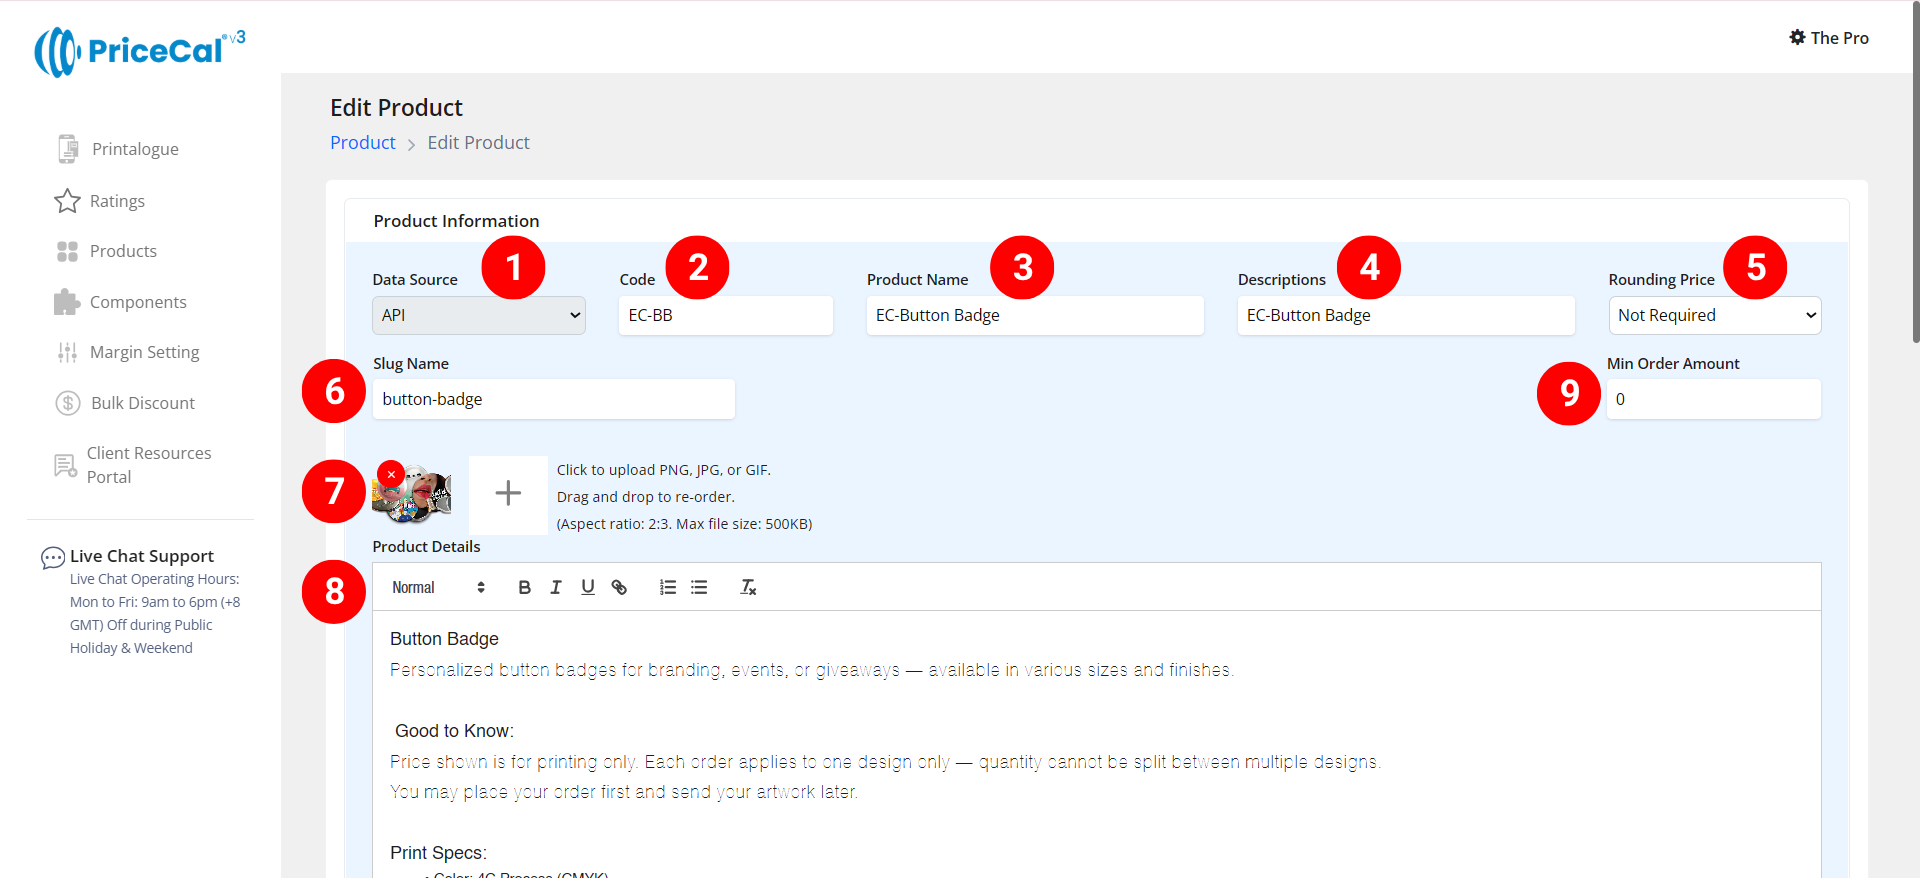This screenshot has width=1920, height=879.
Task: Start a bulleted list in editor
Action: coord(699,588)
